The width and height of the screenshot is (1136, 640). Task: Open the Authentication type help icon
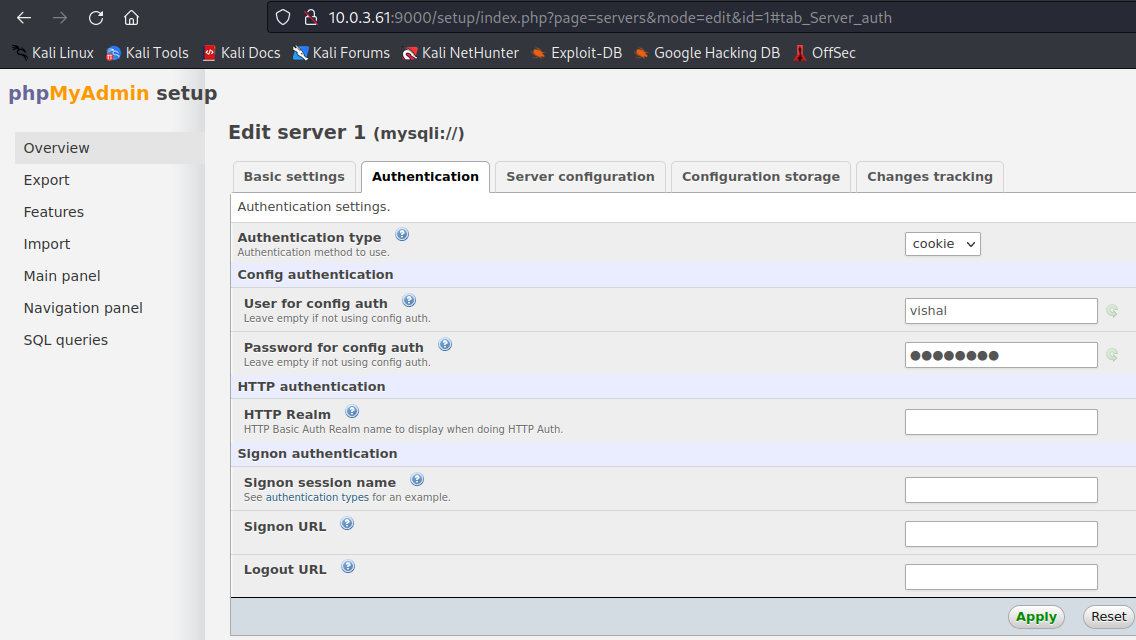(402, 234)
